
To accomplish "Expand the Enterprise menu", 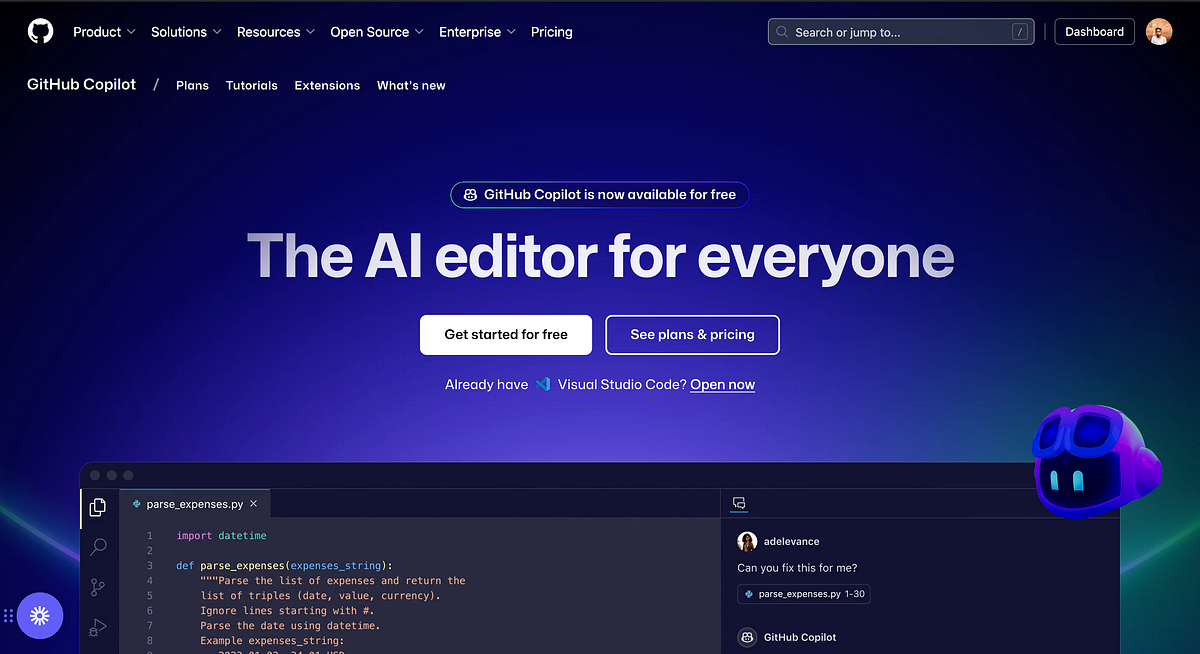I will (x=477, y=32).
